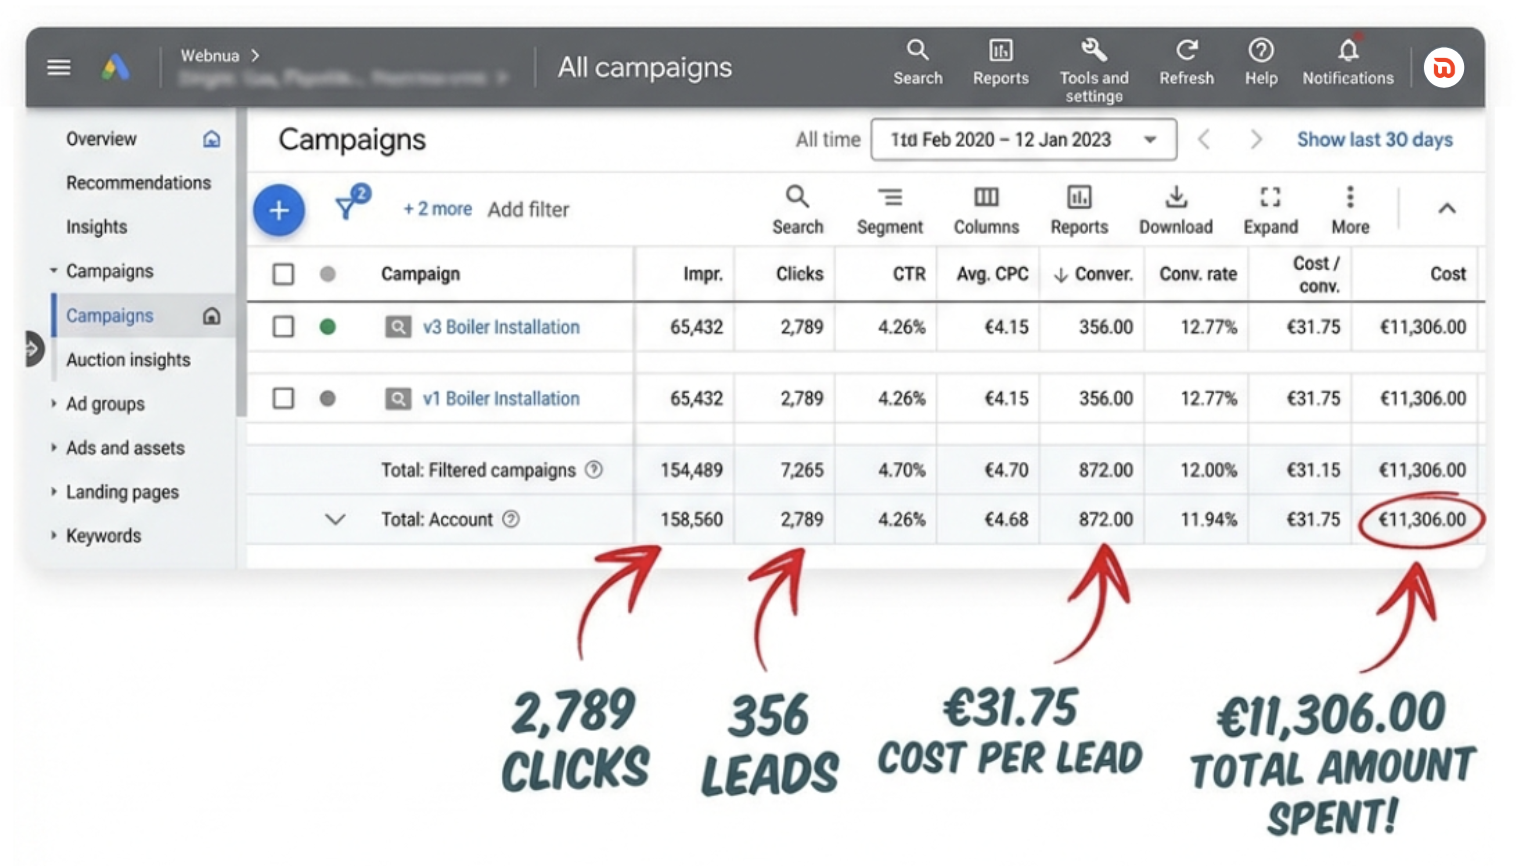Toggle gray status dot for v1 Boiler Installation
This screenshot has width=1516, height=866.
328,399
